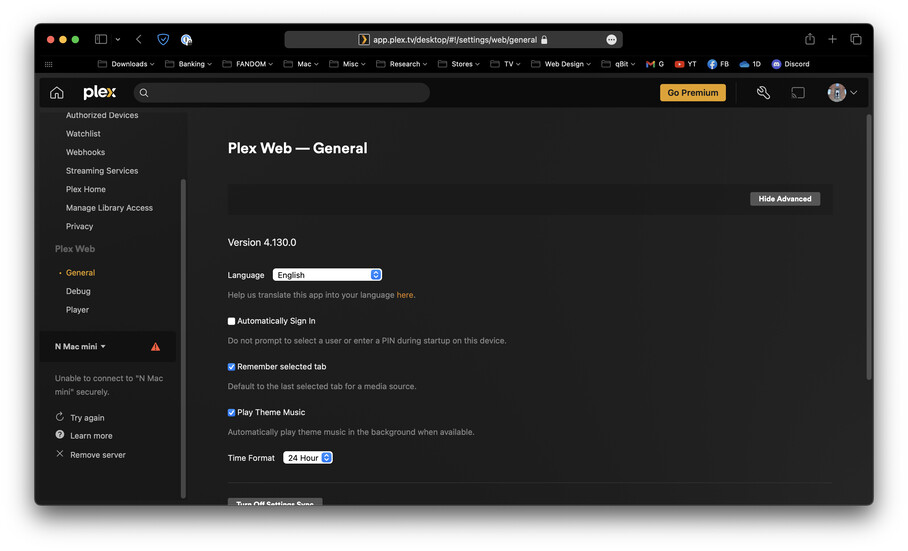
Task: Enable Automatically Sign In checkbox
Action: [231, 321]
